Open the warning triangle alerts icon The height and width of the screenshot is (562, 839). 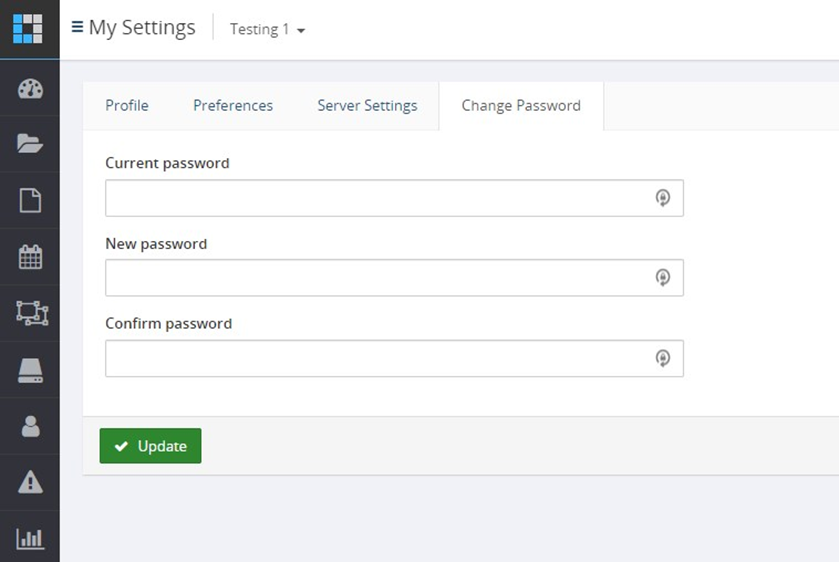(30, 482)
